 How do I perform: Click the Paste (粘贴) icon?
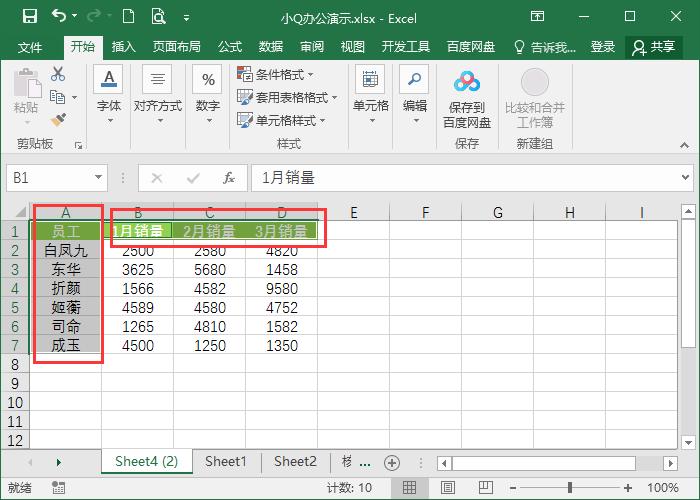[x=27, y=83]
